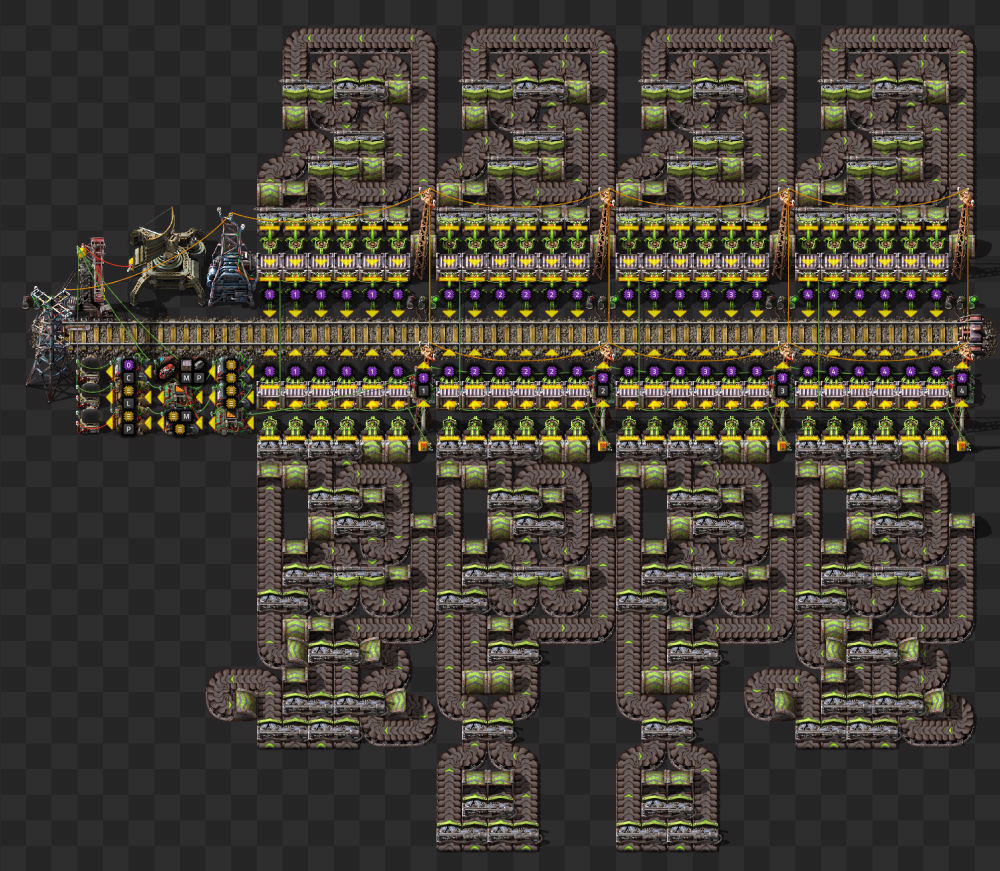Click the gray 4 signal in station combinator
1000x871 pixels.
[x=961, y=391]
